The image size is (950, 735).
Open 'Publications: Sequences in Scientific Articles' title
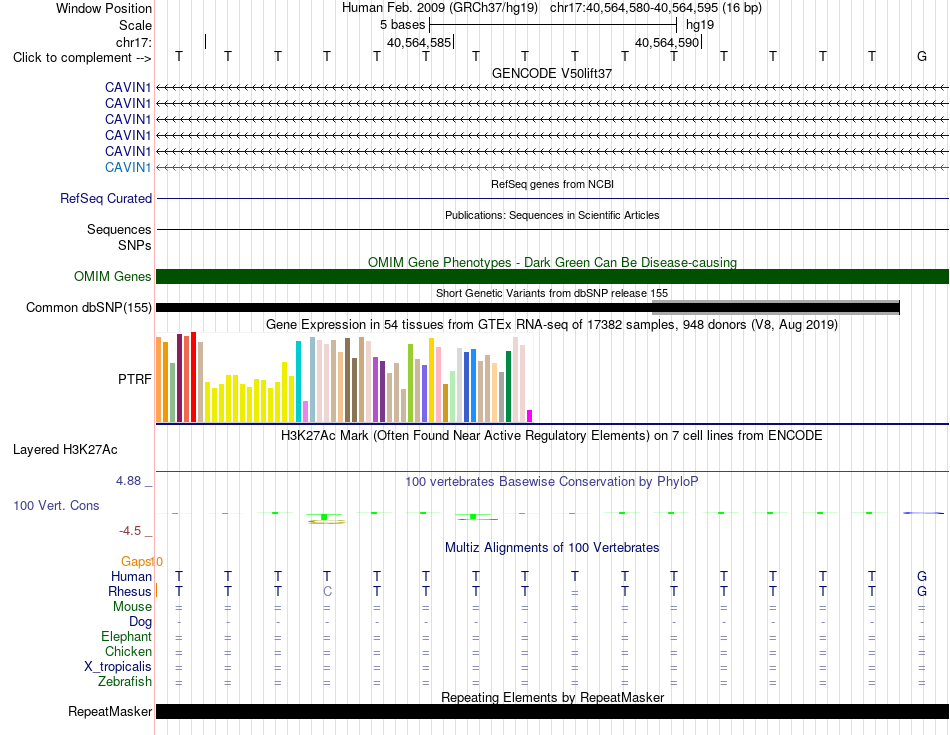(x=552, y=215)
